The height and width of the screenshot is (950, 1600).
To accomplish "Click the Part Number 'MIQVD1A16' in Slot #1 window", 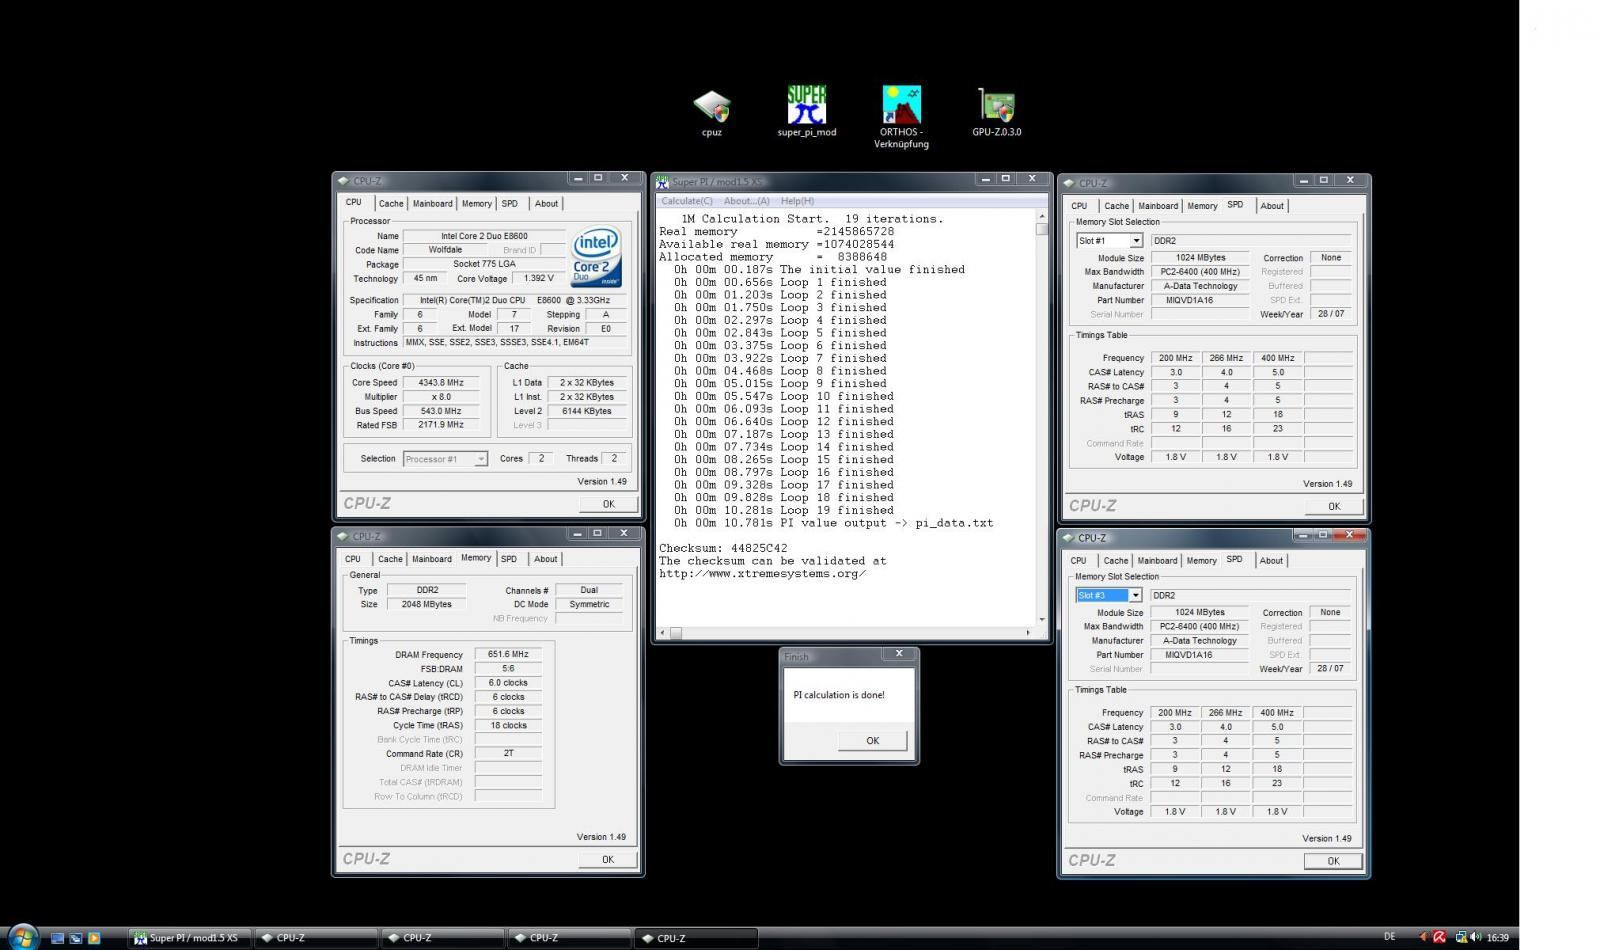I will 1200,300.
